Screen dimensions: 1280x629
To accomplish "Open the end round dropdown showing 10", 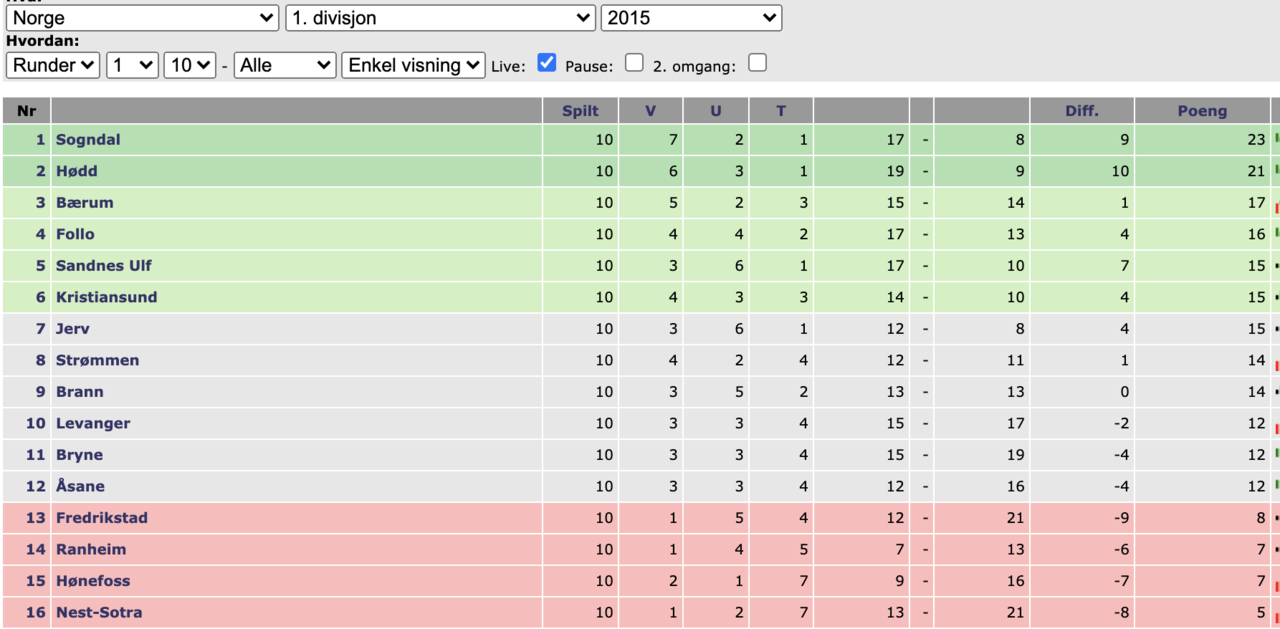I will pos(190,65).
